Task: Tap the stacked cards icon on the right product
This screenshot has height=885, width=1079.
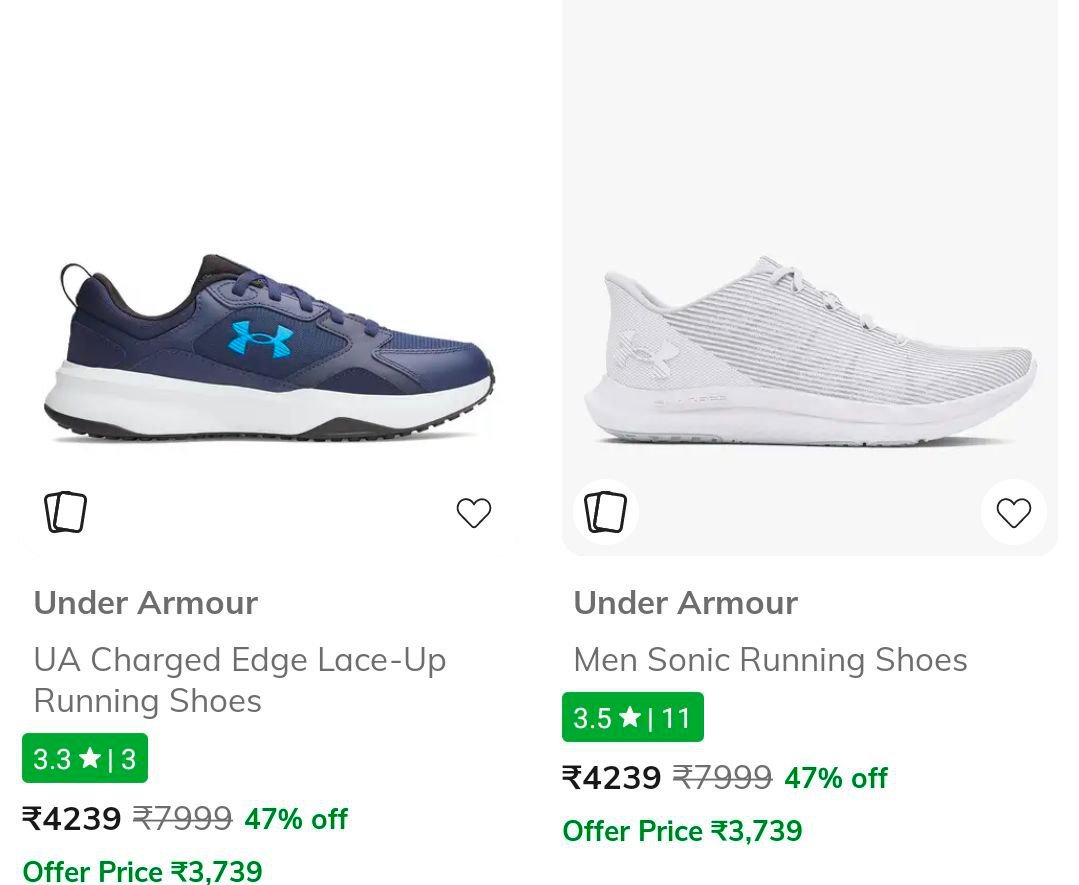Action: pyautogui.click(x=606, y=512)
